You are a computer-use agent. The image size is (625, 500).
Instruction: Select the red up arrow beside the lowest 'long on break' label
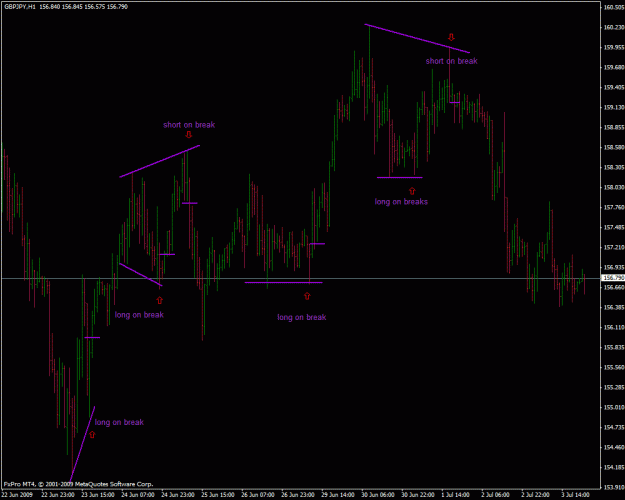(92, 435)
